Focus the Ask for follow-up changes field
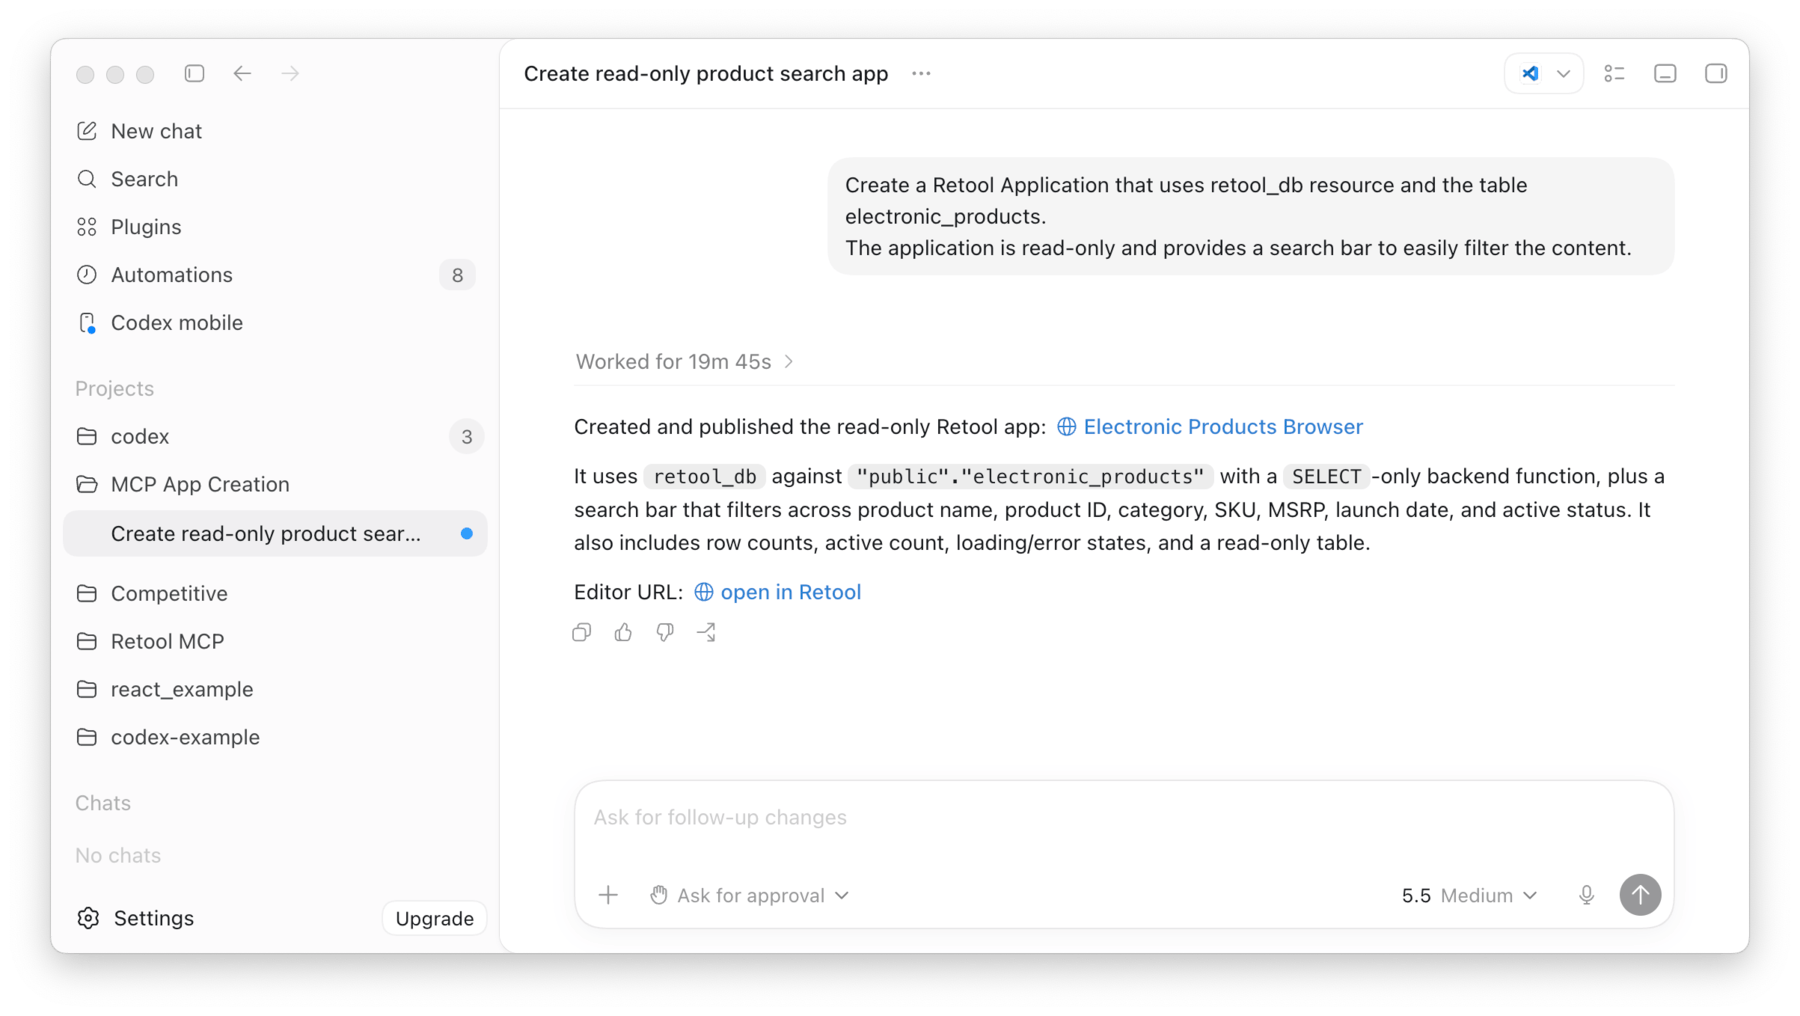The height and width of the screenshot is (1016, 1800). [x=1124, y=818]
